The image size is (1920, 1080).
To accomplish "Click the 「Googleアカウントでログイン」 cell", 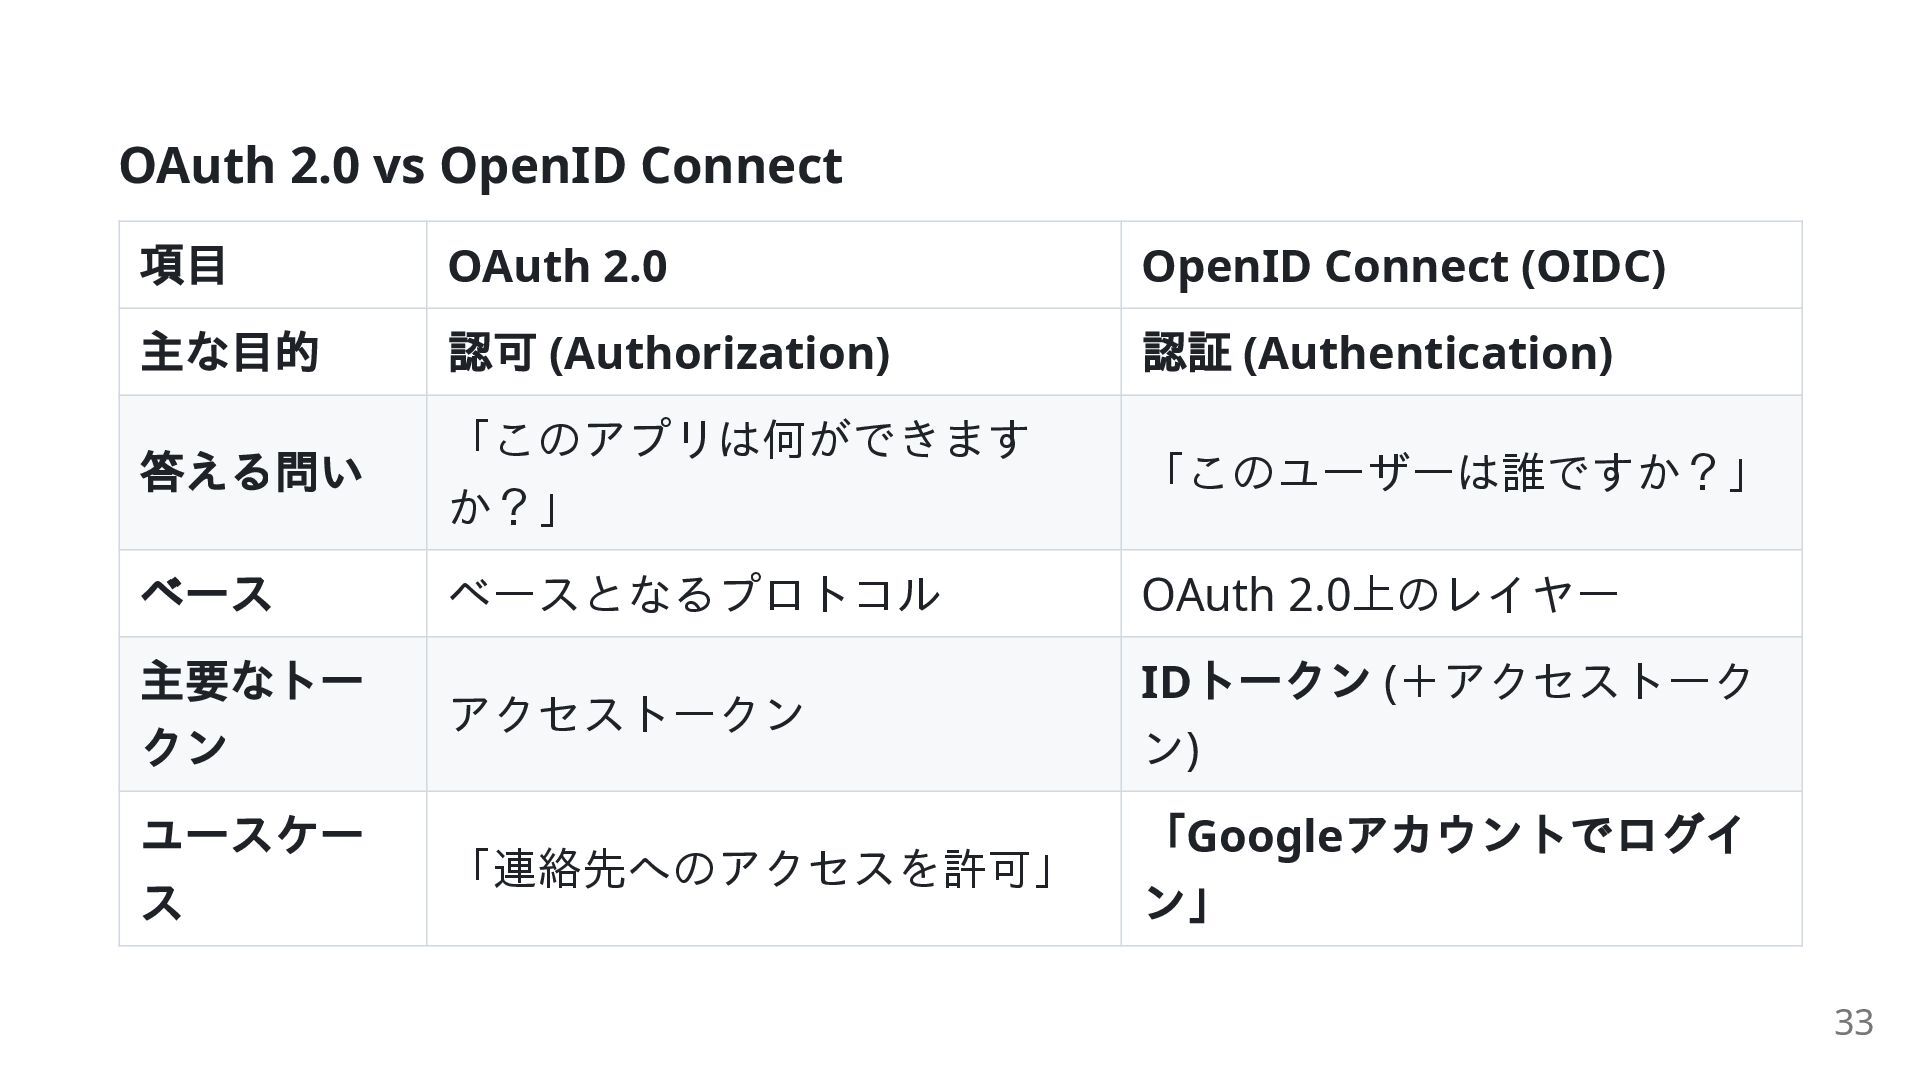I will point(1446,868).
